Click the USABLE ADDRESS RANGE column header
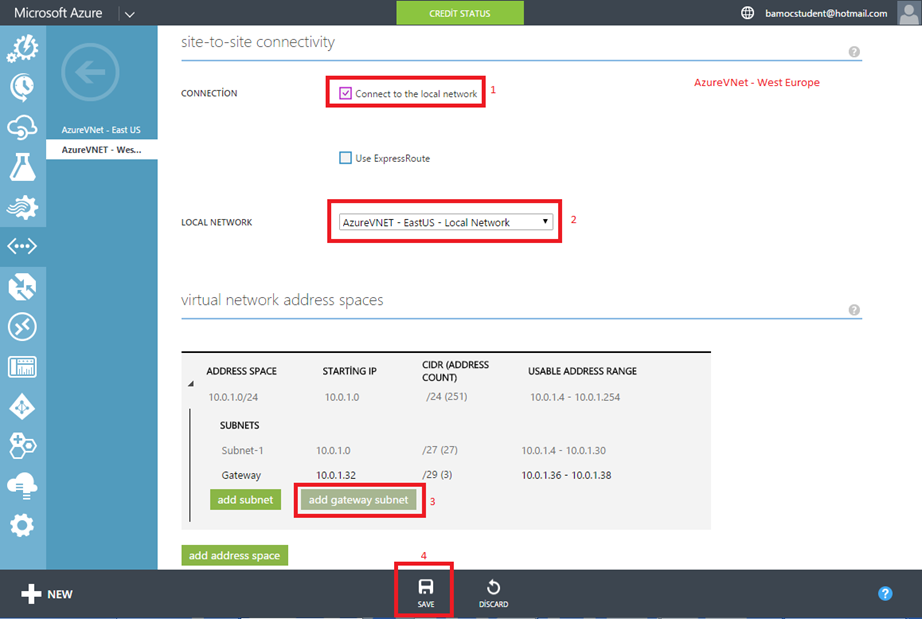 click(582, 371)
